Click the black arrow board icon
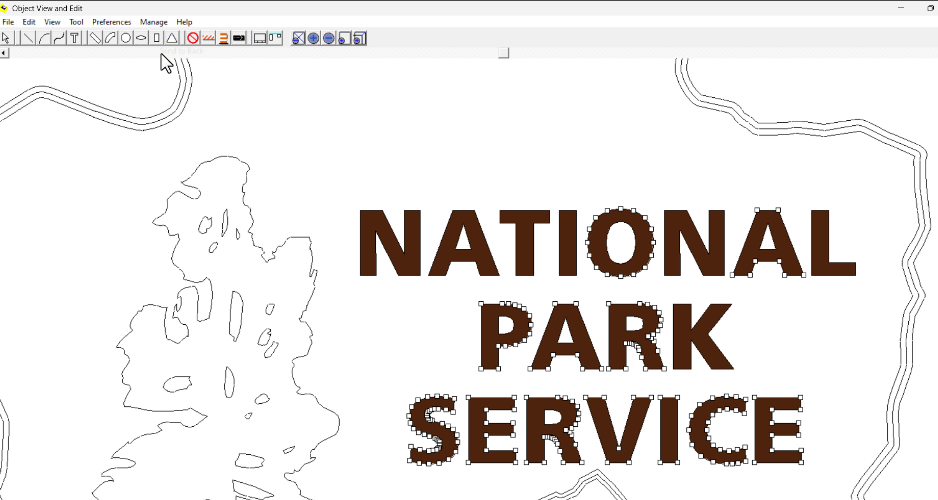This screenshot has height=500, width=938. [x=239, y=38]
